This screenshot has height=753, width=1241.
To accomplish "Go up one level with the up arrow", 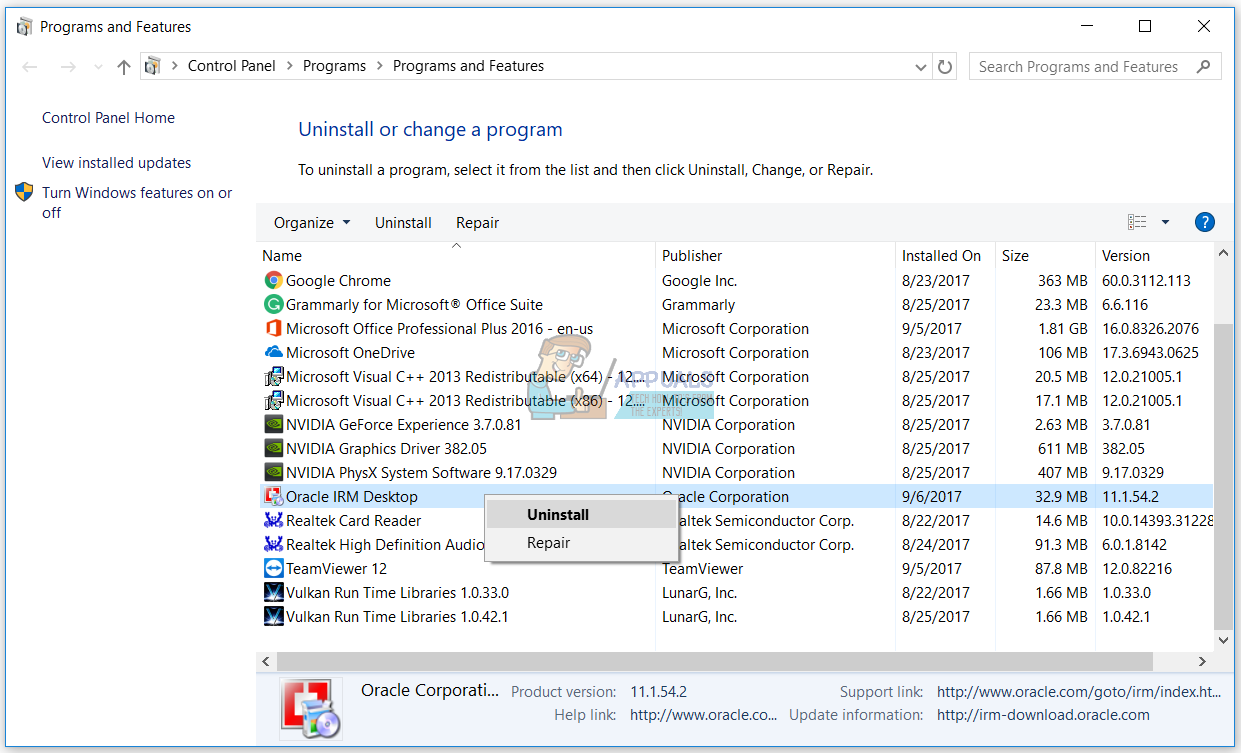I will 124,67.
